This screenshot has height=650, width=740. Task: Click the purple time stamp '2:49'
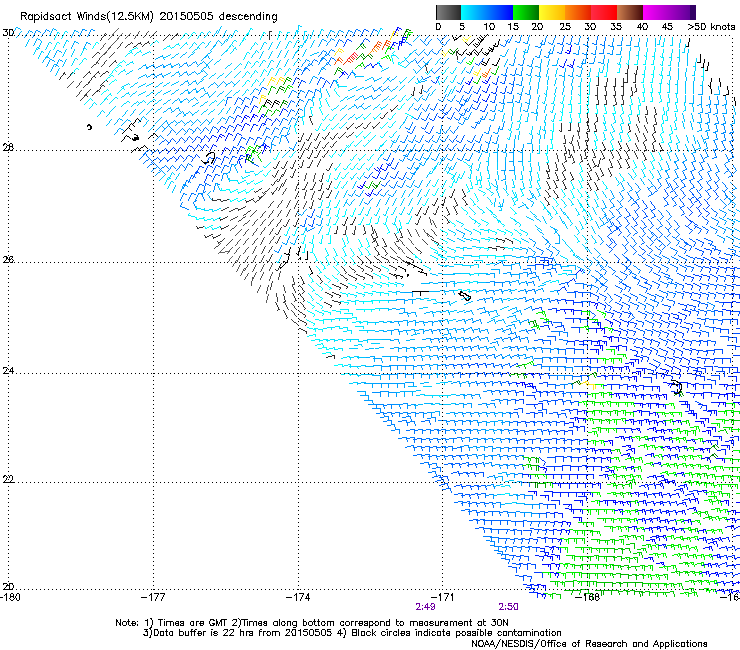click(x=425, y=607)
